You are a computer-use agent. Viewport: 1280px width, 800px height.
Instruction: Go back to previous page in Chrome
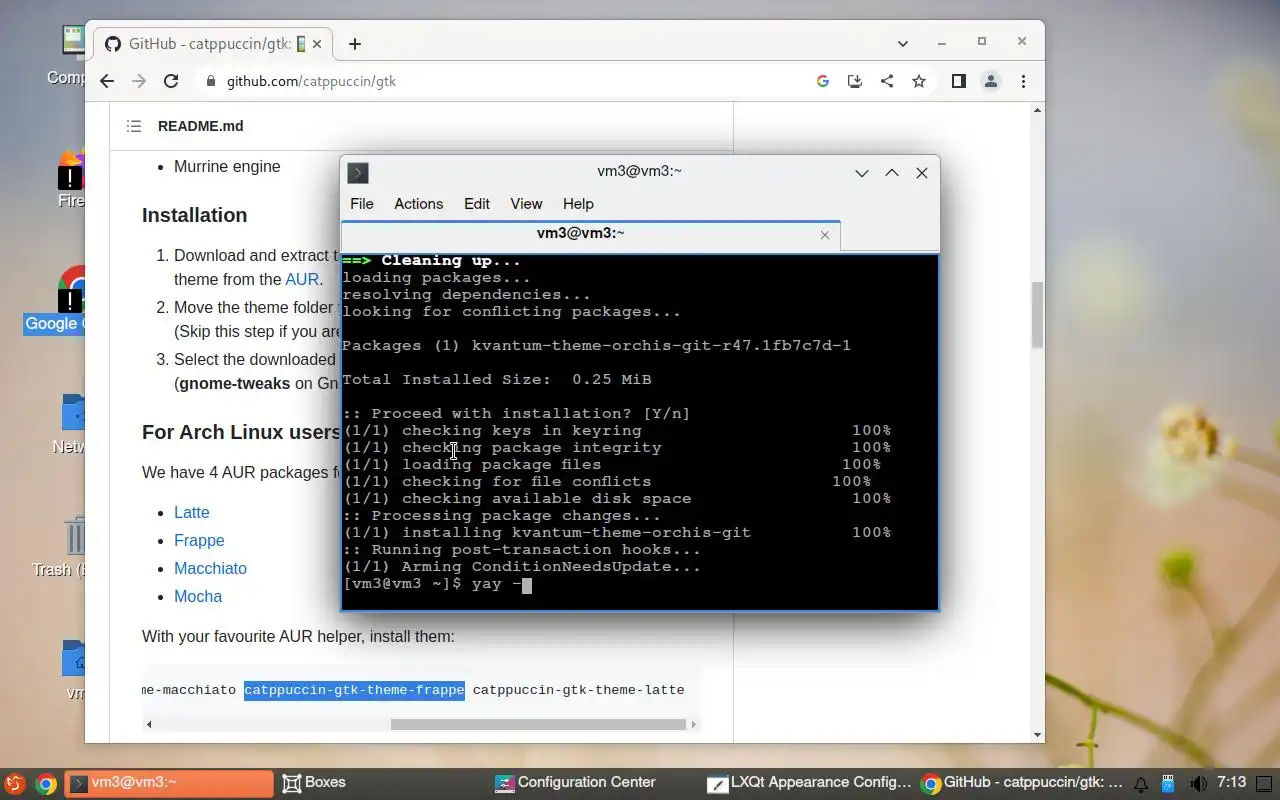click(x=108, y=81)
